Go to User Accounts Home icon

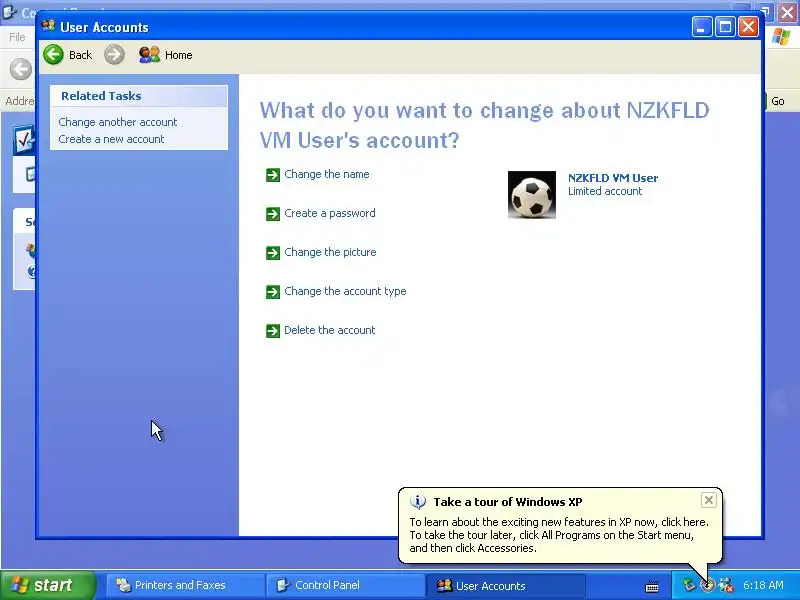coord(149,55)
